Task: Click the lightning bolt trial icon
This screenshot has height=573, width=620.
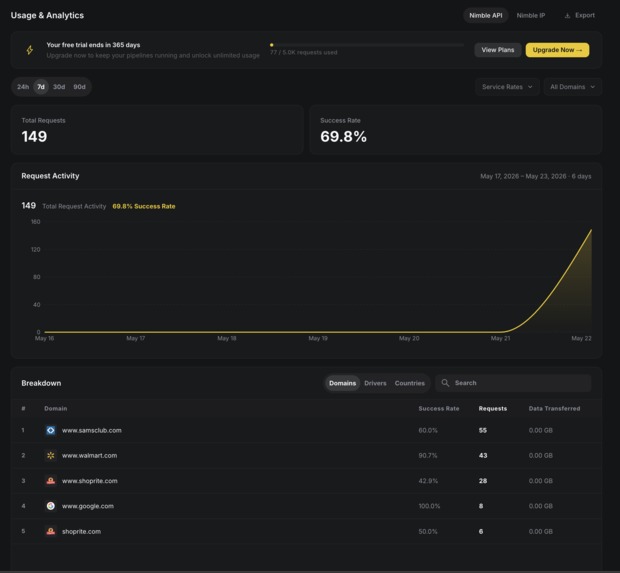Action: coord(30,50)
